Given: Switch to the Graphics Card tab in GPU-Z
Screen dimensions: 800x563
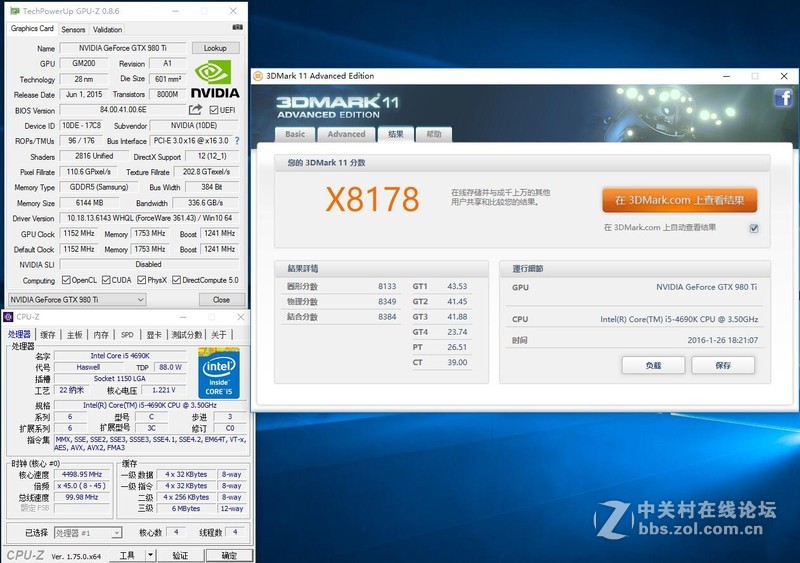Looking at the screenshot, I should [x=32, y=29].
